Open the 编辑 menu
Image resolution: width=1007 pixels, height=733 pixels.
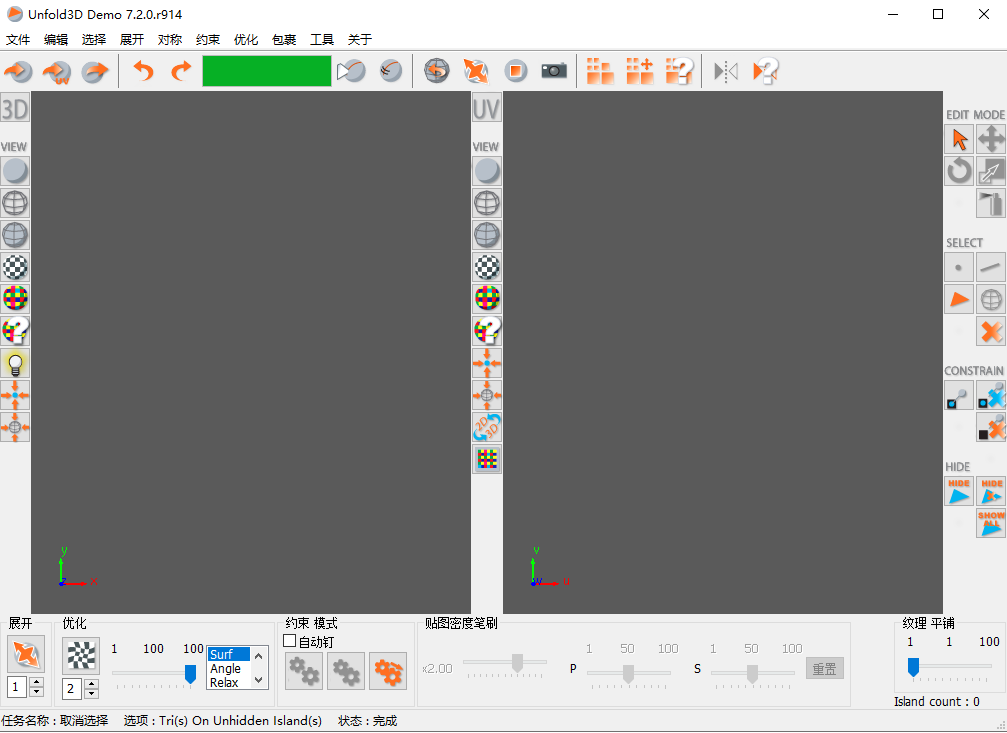(x=56, y=40)
